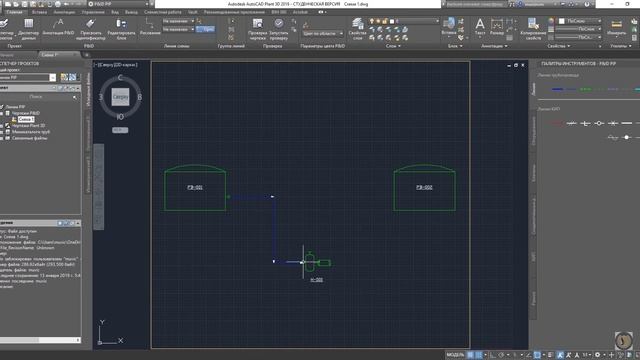
Task: Switch to the Вставка ribbon tab
Action: [x=39, y=12]
